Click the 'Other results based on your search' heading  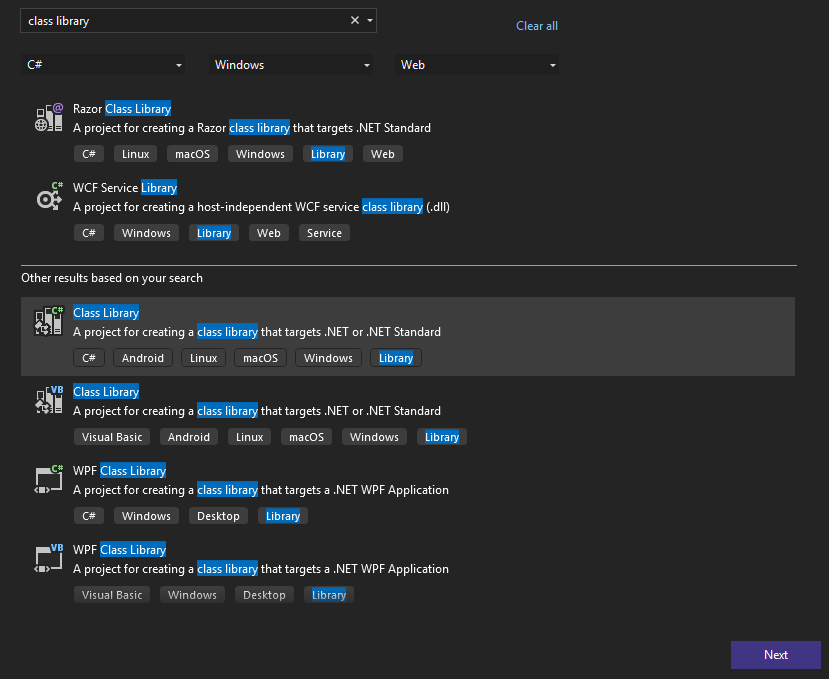coord(112,278)
